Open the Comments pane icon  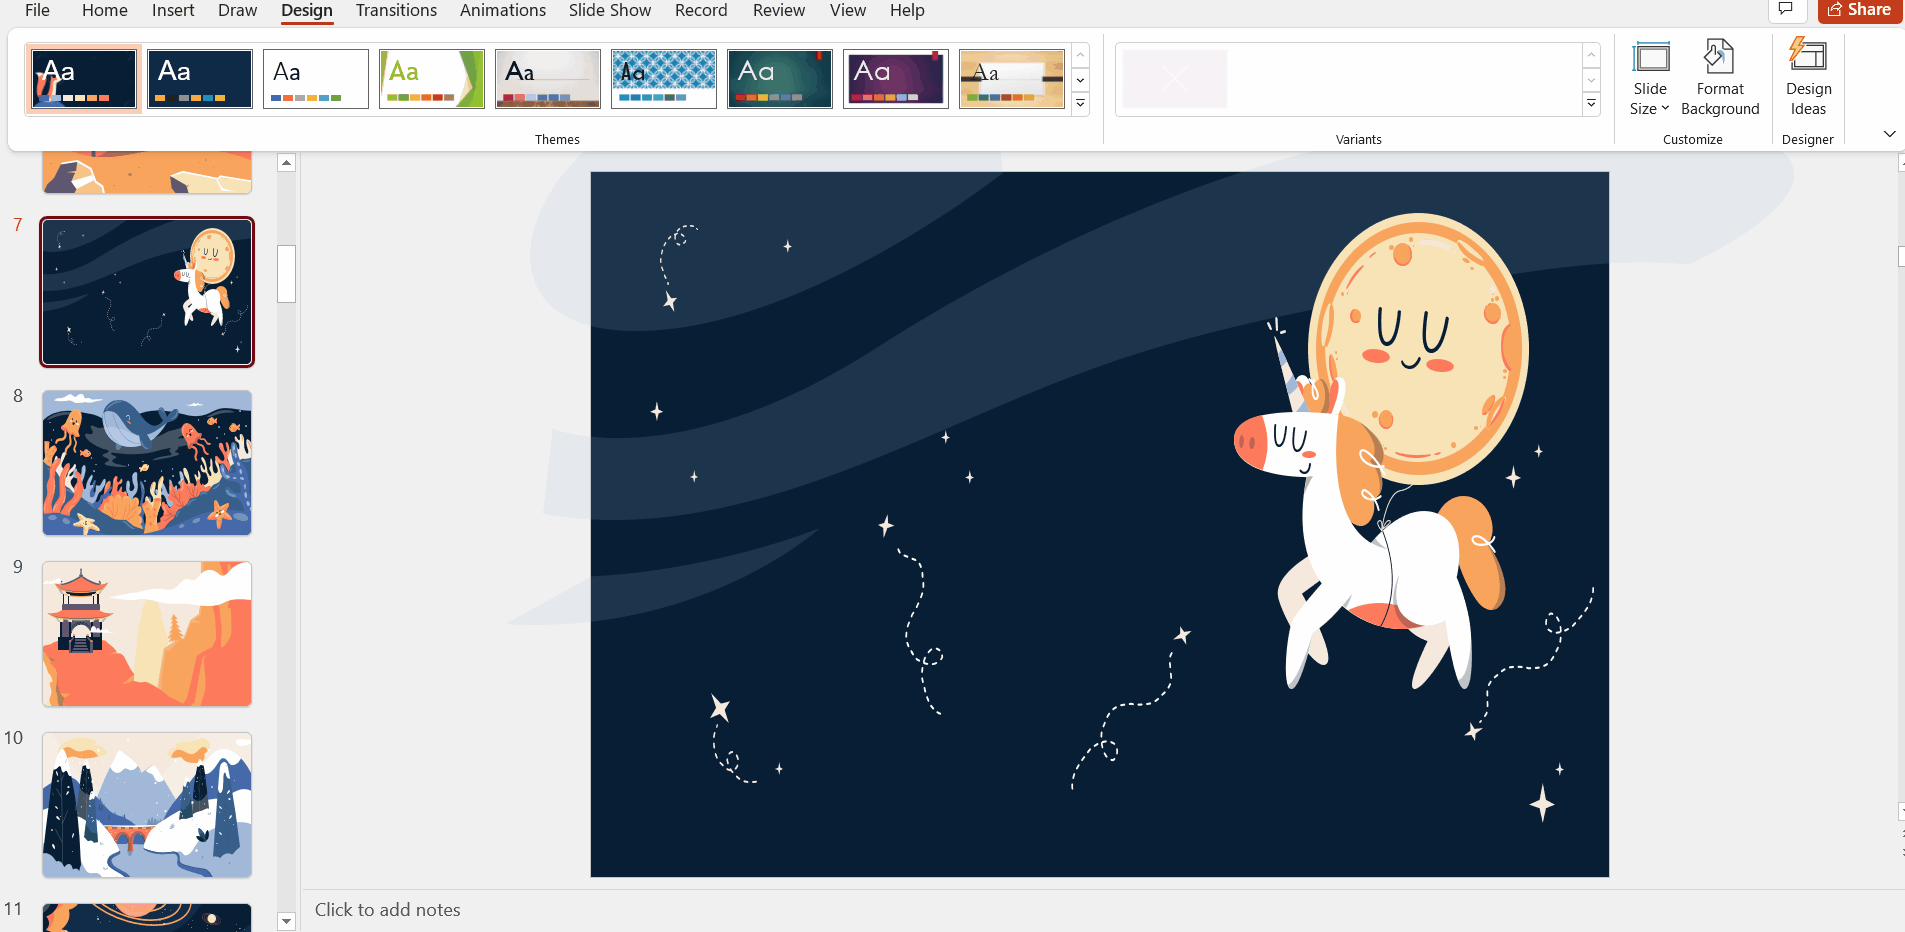pos(1785,9)
